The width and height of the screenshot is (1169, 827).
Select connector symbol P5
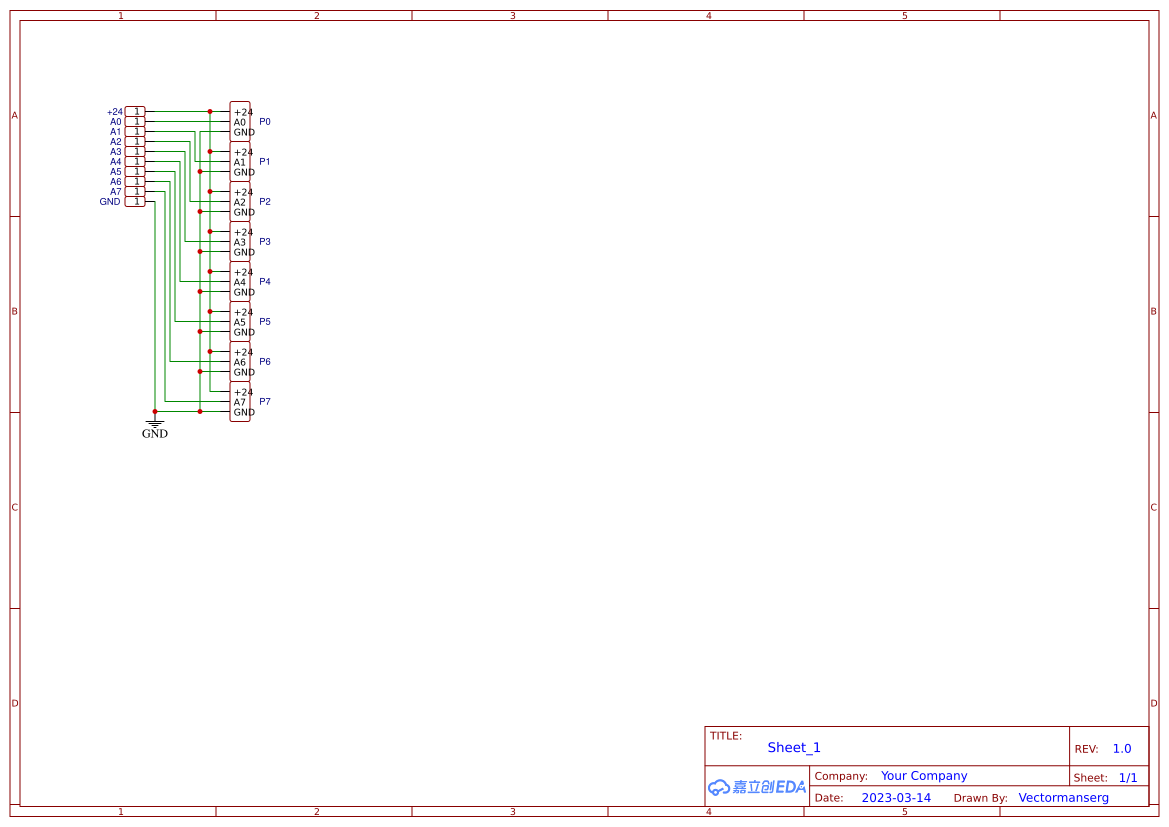[x=239, y=321]
